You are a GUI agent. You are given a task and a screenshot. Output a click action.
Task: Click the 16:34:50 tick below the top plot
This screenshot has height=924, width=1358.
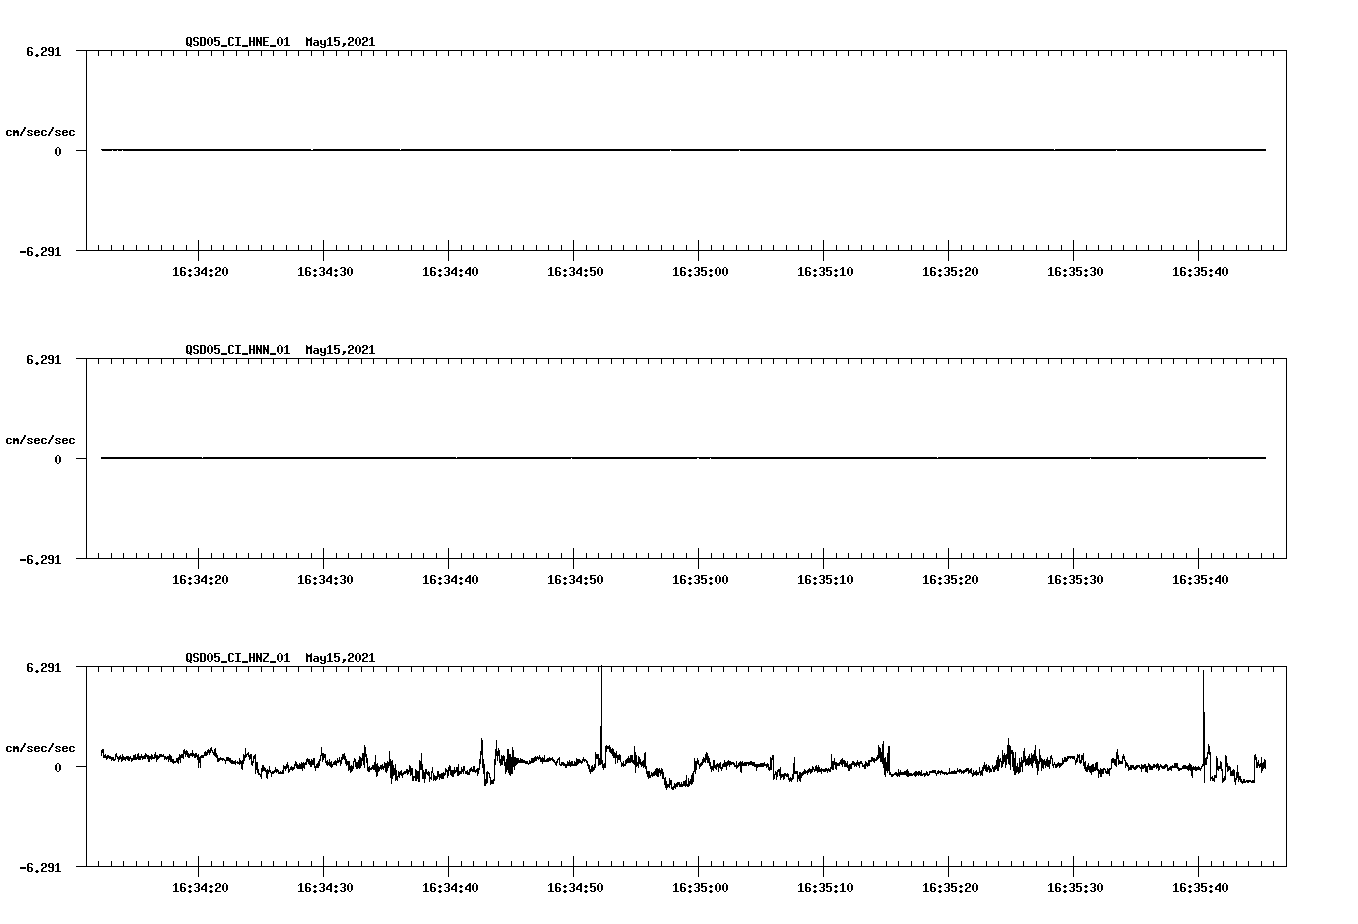(x=576, y=270)
